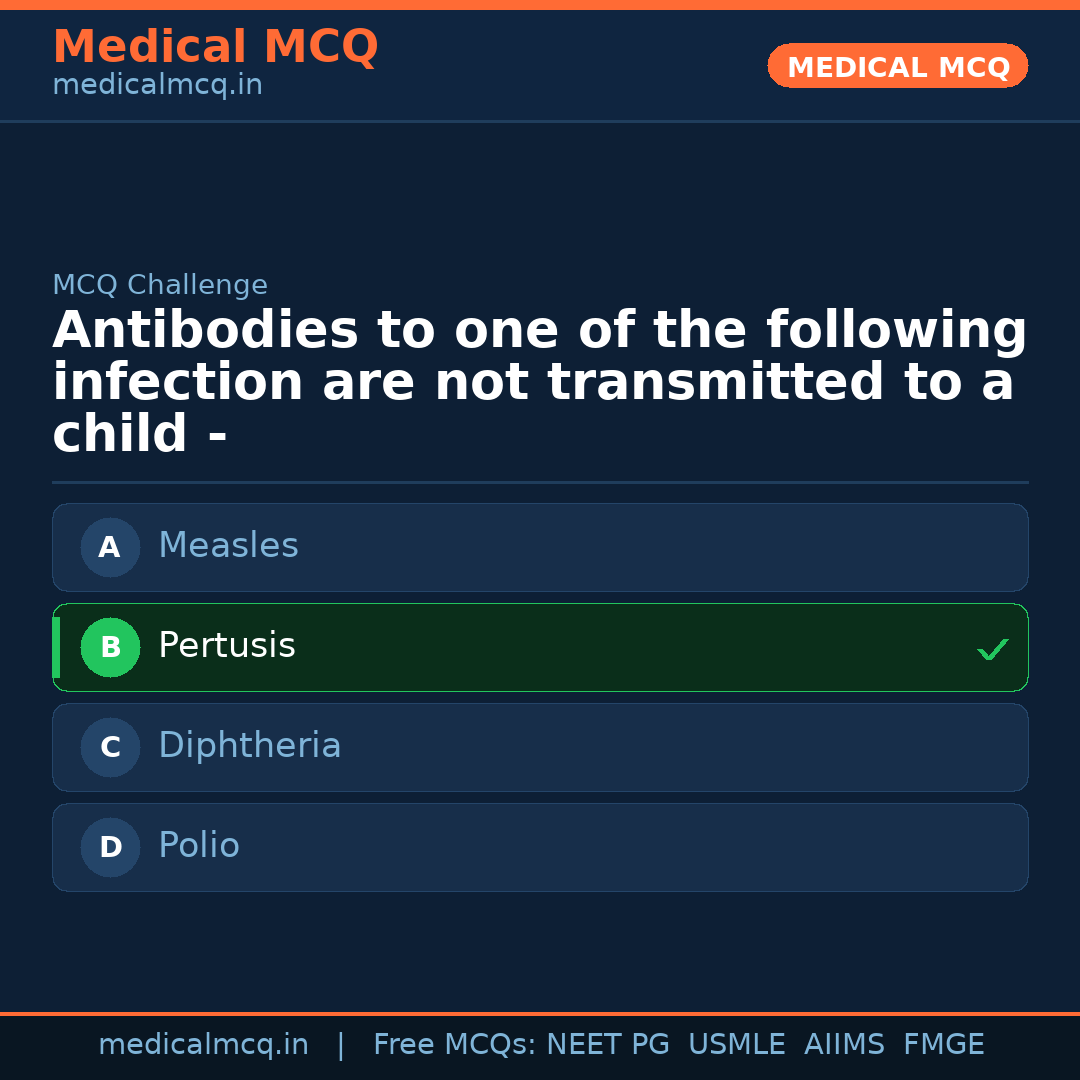1080x1080 pixels.
Task: Click the green B circle badge
Action: pos(110,647)
